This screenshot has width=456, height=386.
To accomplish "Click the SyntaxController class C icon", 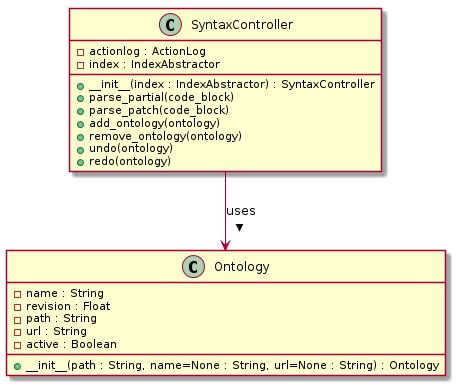I will (170, 25).
